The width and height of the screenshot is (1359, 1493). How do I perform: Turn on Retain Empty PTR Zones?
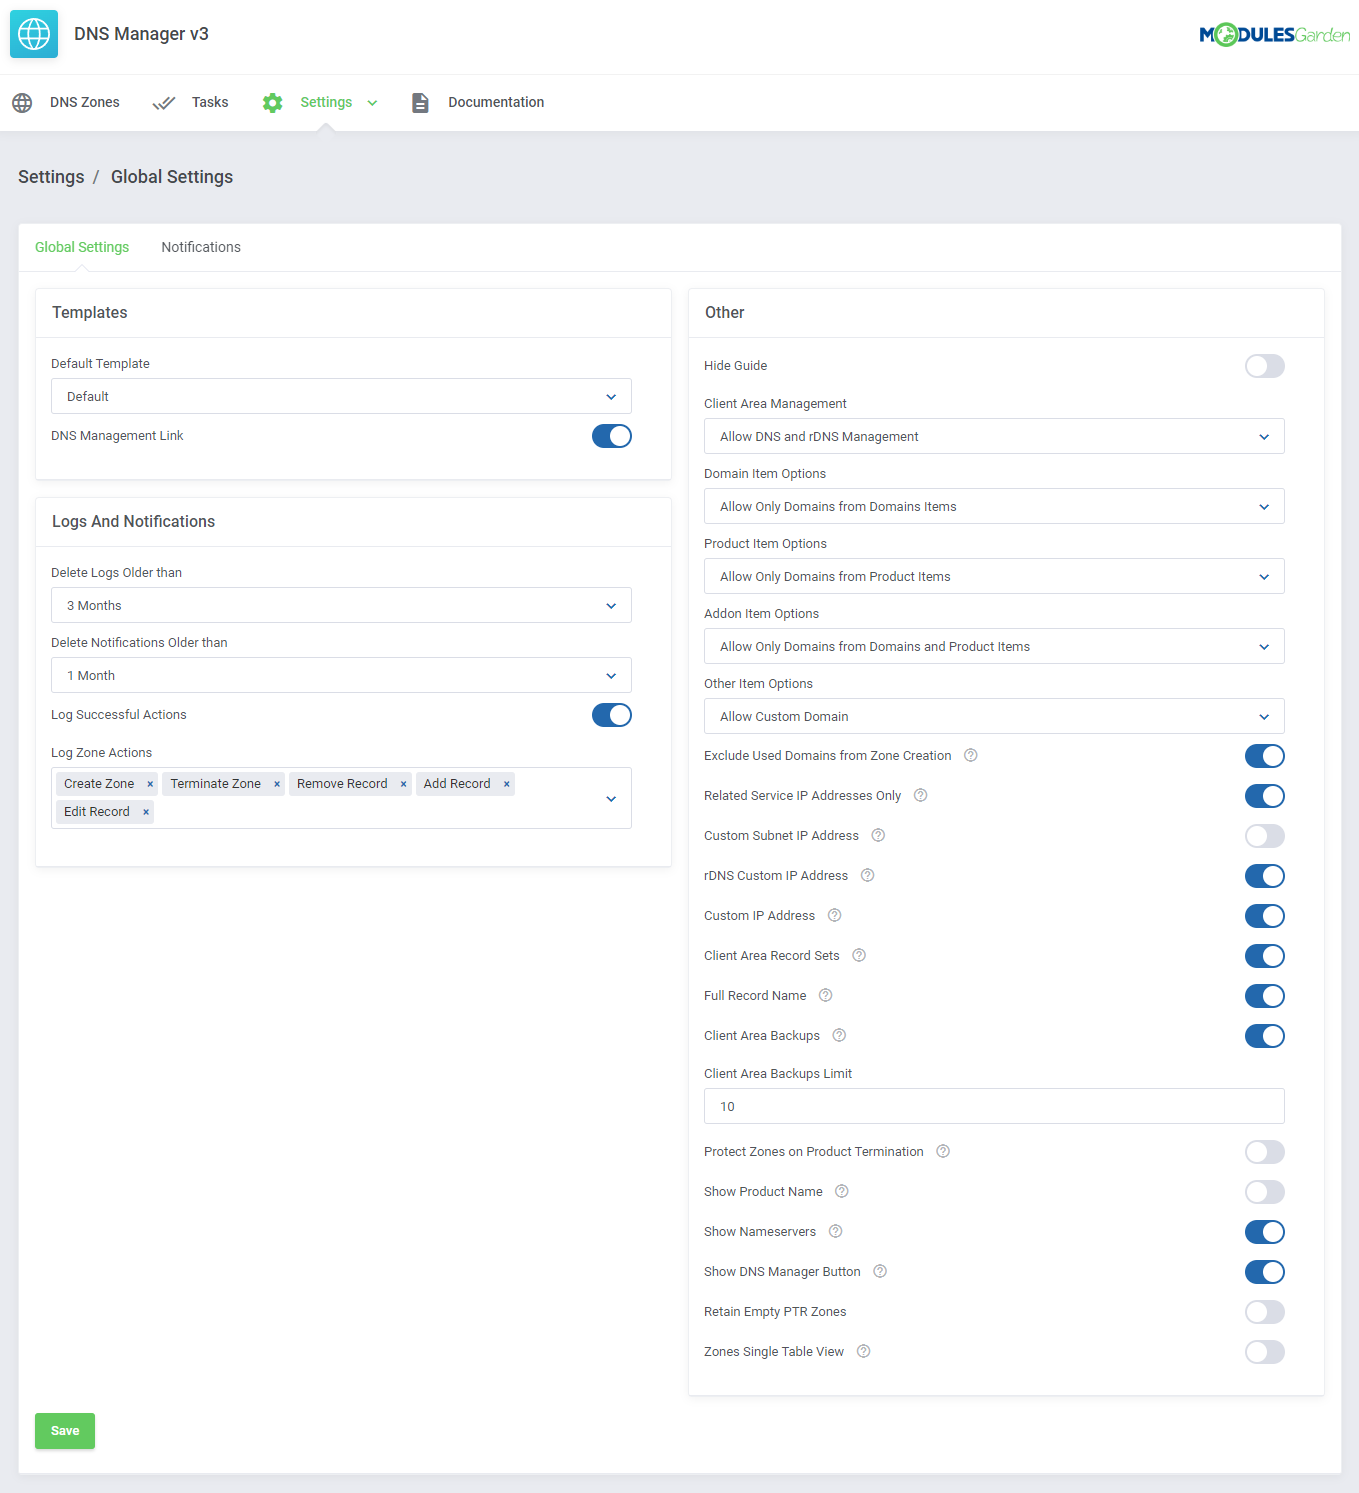(x=1265, y=1312)
